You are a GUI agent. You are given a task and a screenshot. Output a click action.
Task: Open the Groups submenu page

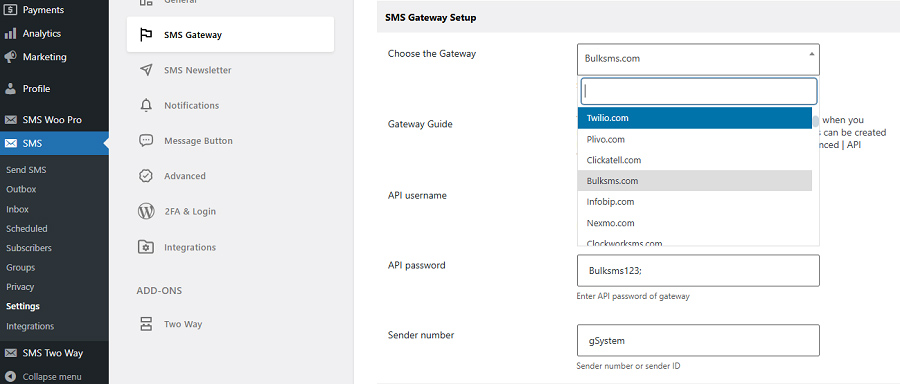pos(20,267)
